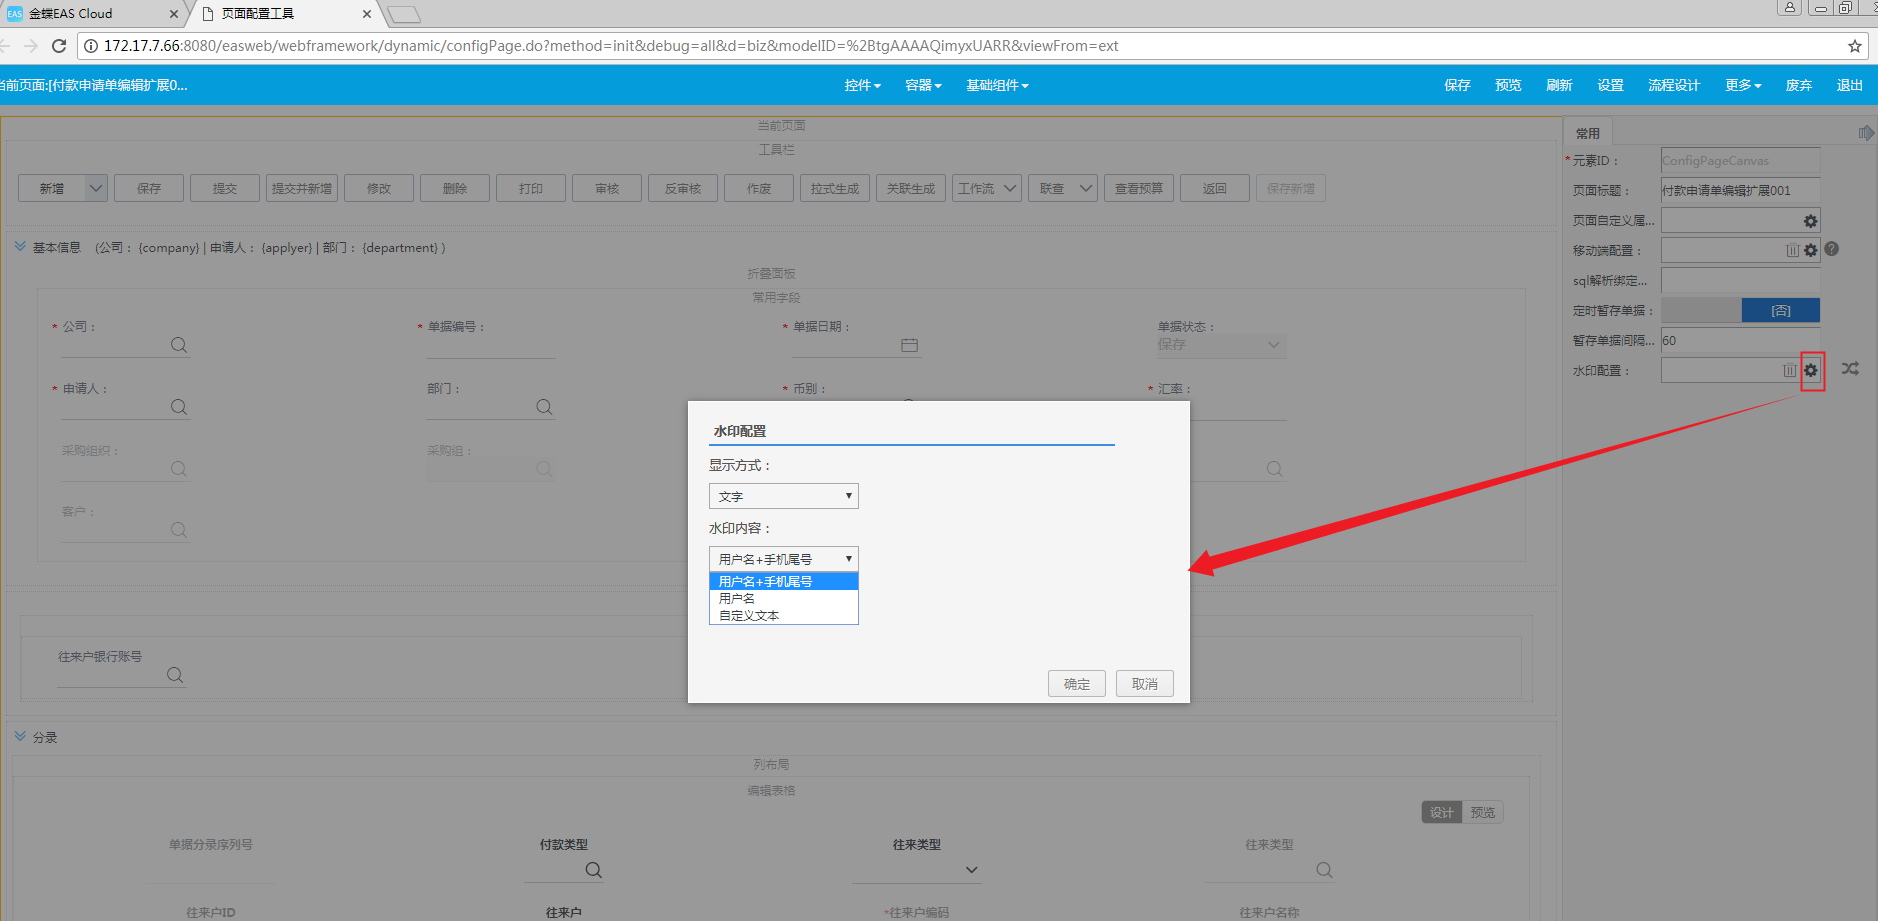Switch to the 金蝶EAS Cloud browser tab
The width and height of the screenshot is (1878, 921).
pyautogui.click(x=90, y=14)
